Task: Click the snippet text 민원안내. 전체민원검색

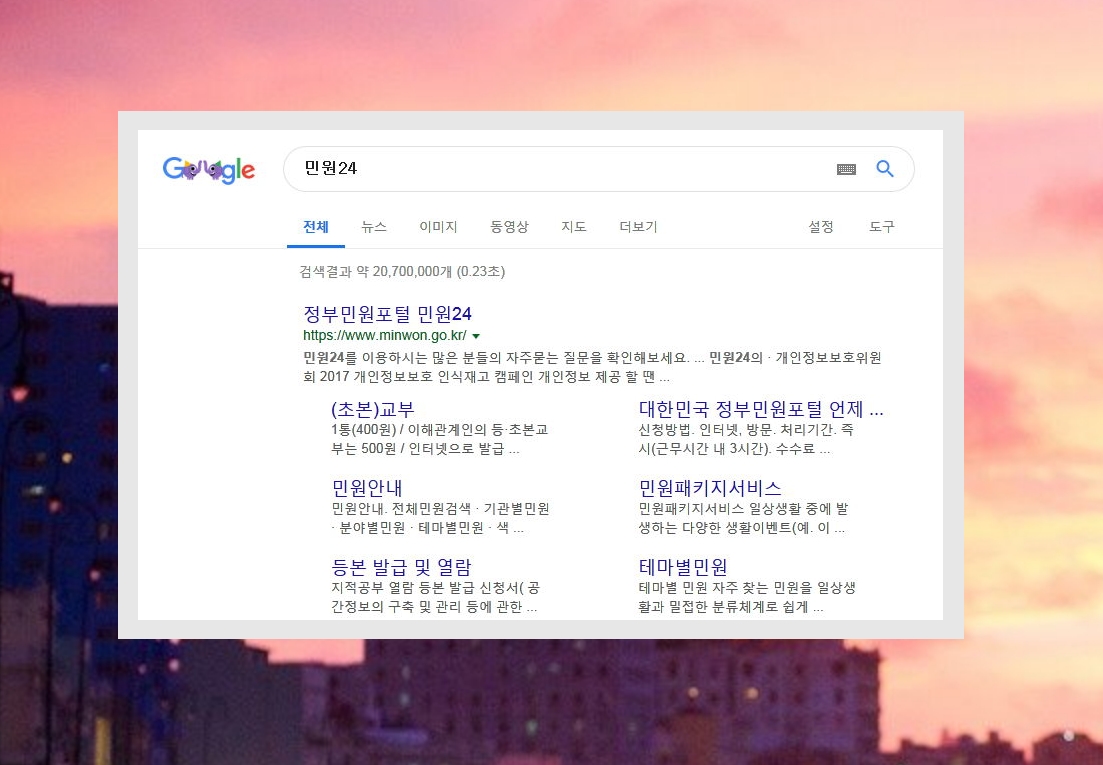Action: pyautogui.click(x=440, y=518)
